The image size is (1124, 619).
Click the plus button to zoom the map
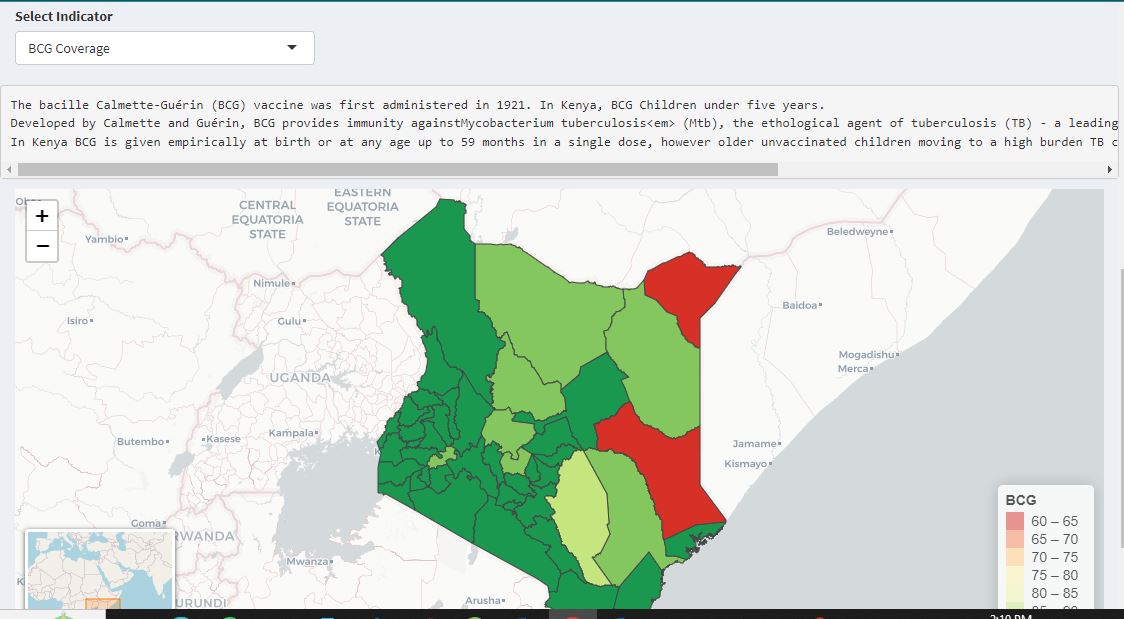point(41,216)
